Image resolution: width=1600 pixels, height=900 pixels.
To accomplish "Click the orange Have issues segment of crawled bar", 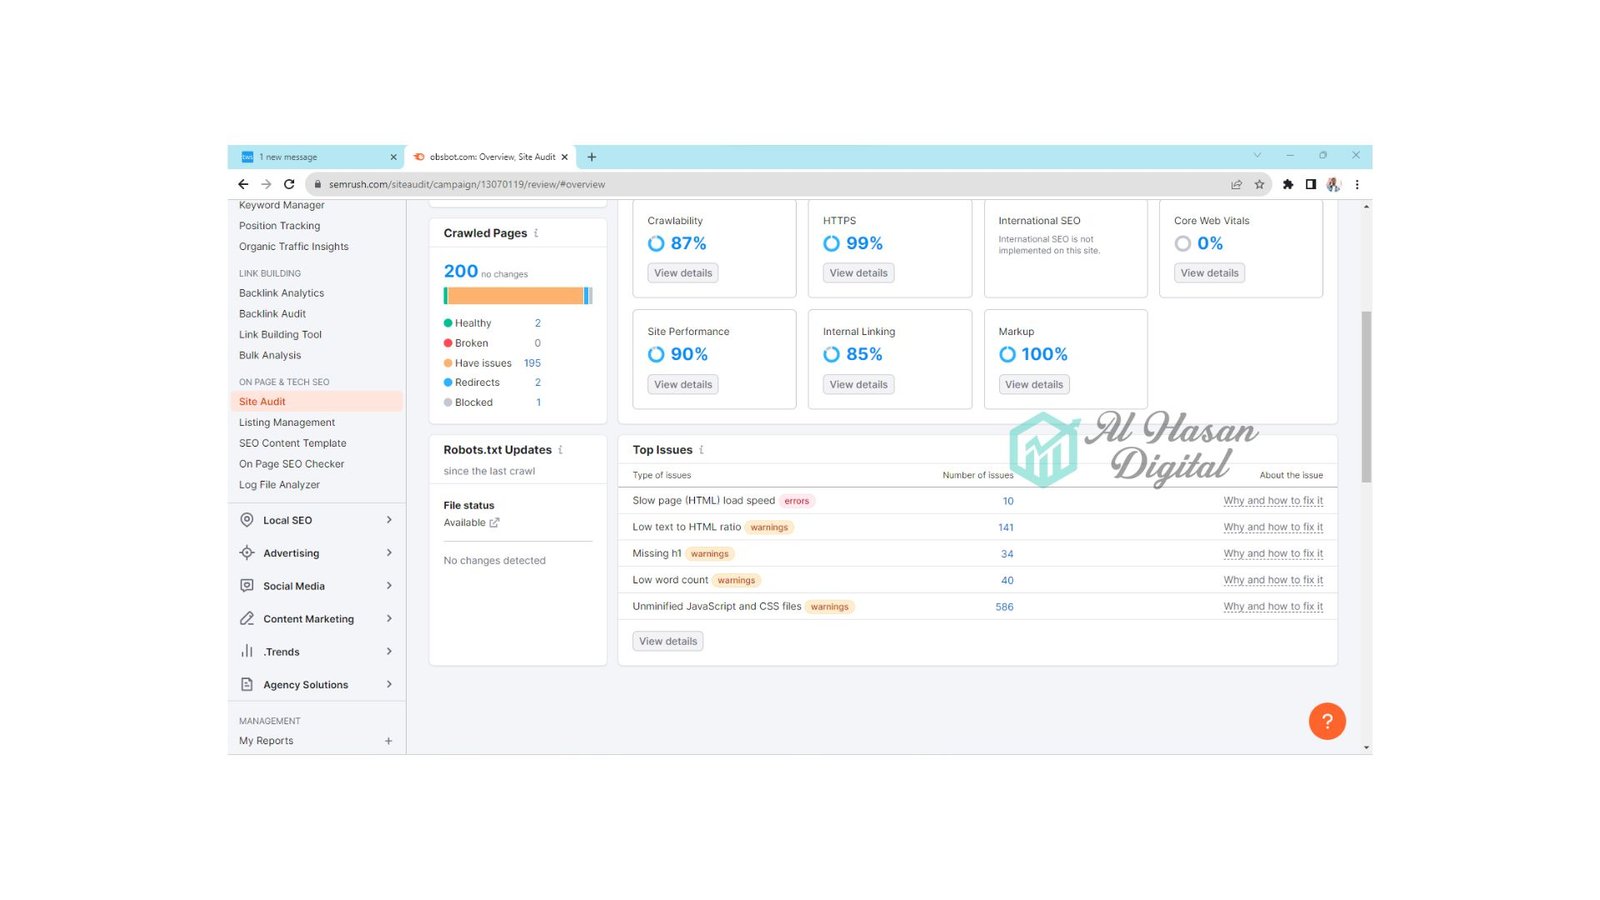I will pyautogui.click(x=516, y=295).
